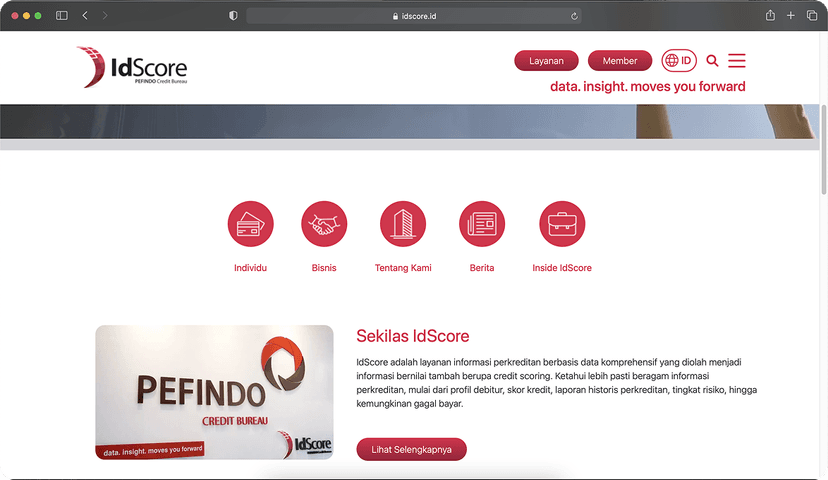Viewport: 828px width, 480px height.
Task: Open the Bisnis handshake icon
Action: click(x=324, y=224)
